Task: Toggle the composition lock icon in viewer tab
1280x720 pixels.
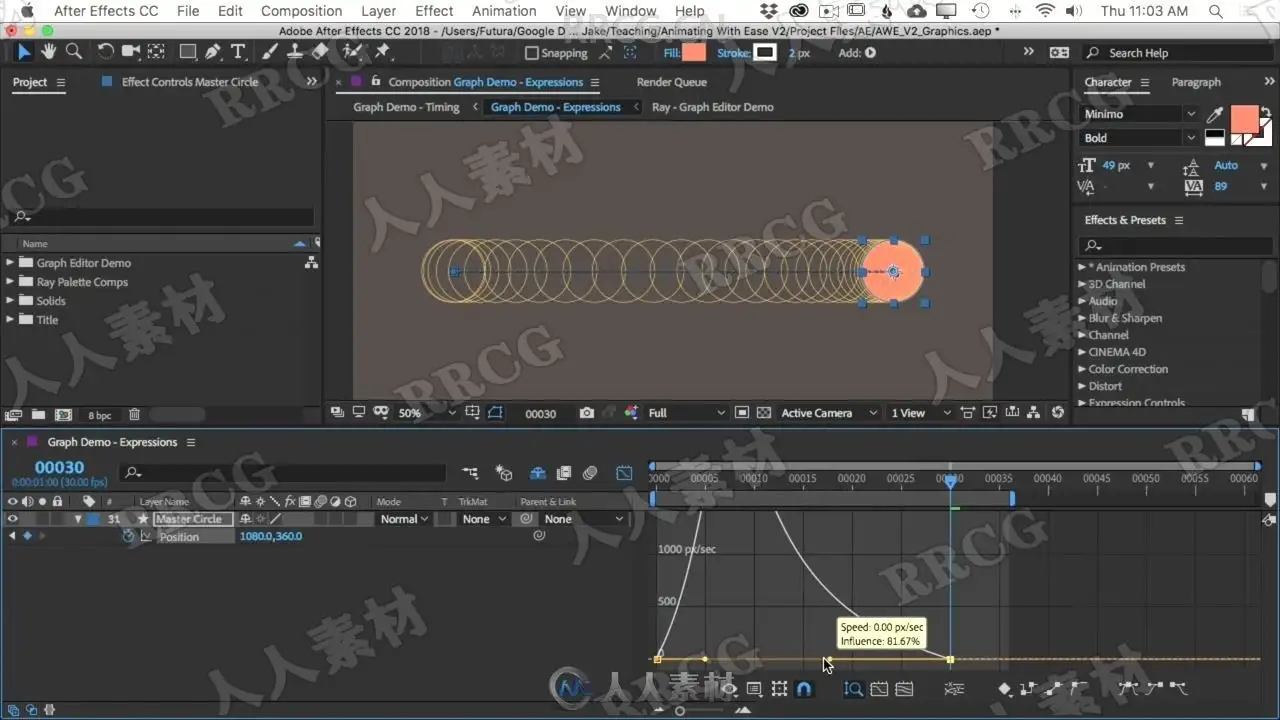Action: pos(376,82)
